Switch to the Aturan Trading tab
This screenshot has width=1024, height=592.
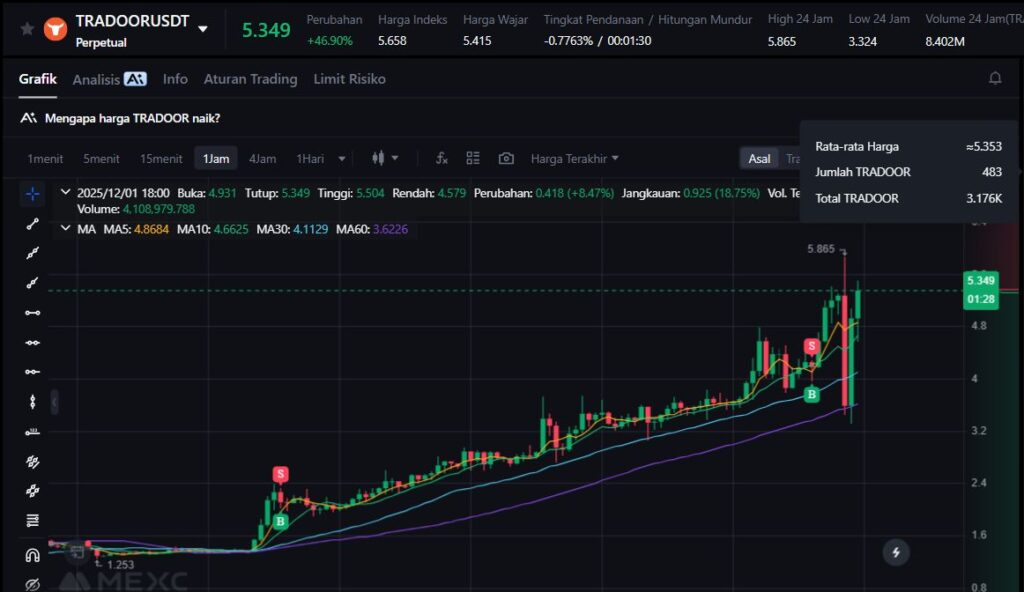(250, 79)
